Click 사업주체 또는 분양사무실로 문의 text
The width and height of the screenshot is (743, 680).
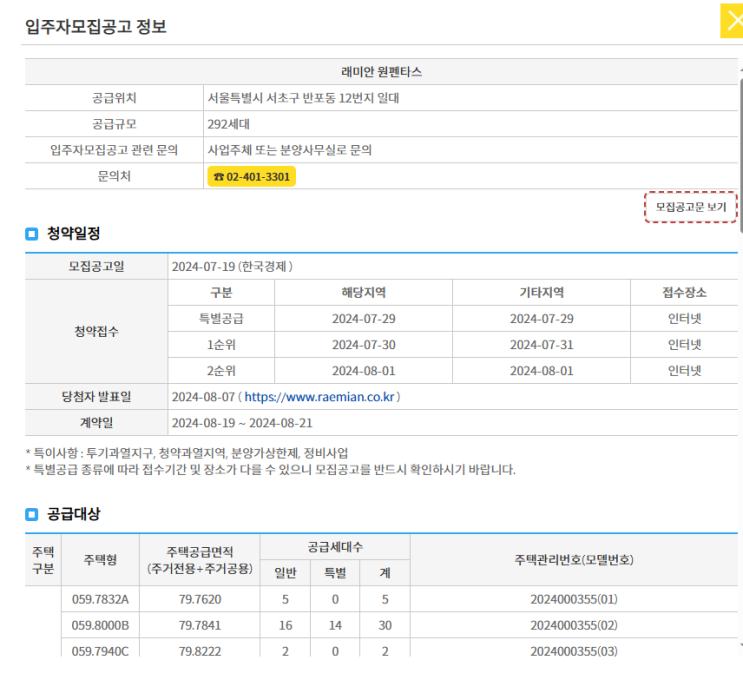290,150
